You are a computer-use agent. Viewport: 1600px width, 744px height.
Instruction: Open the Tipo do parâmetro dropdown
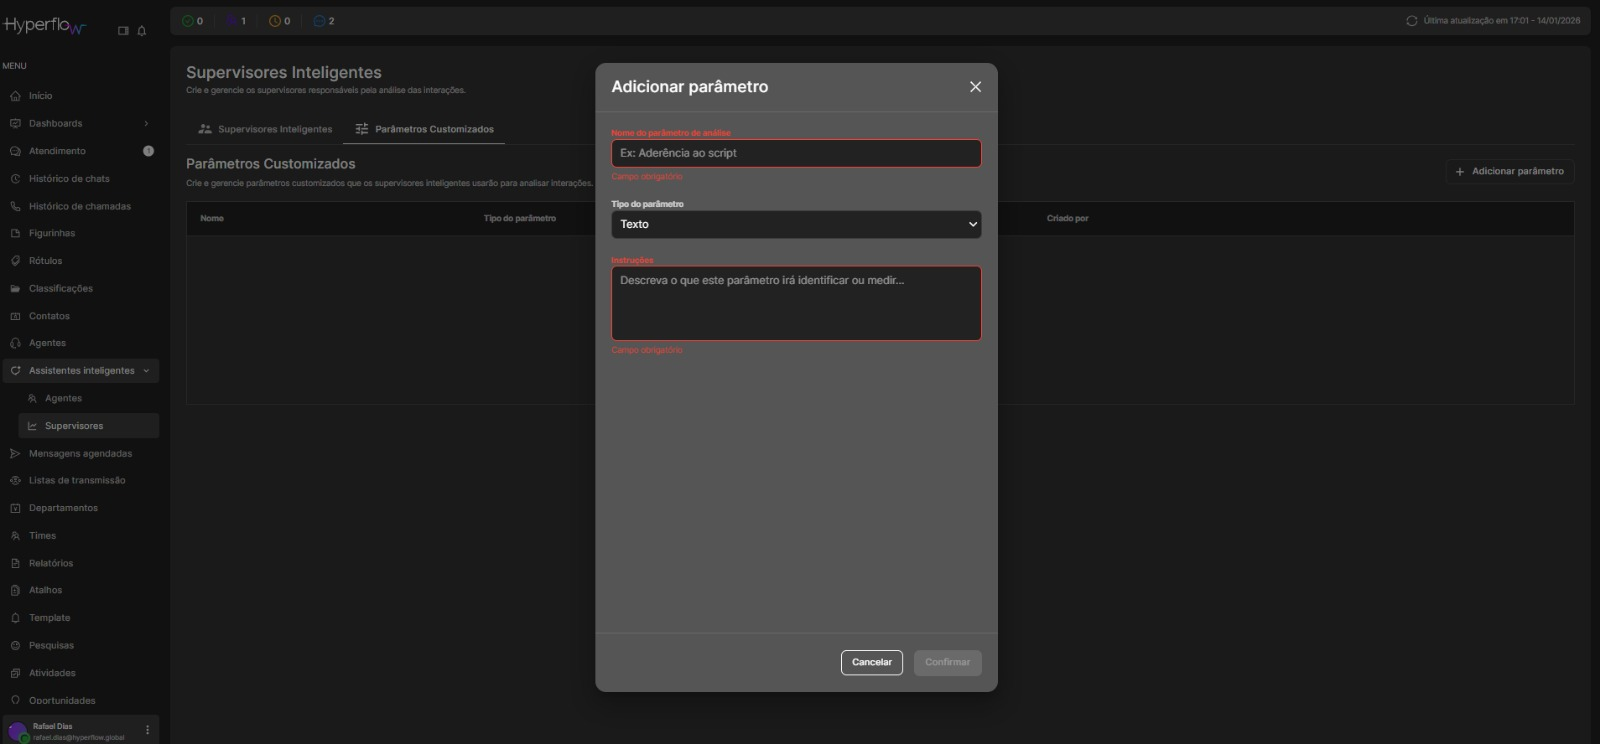[796, 224]
